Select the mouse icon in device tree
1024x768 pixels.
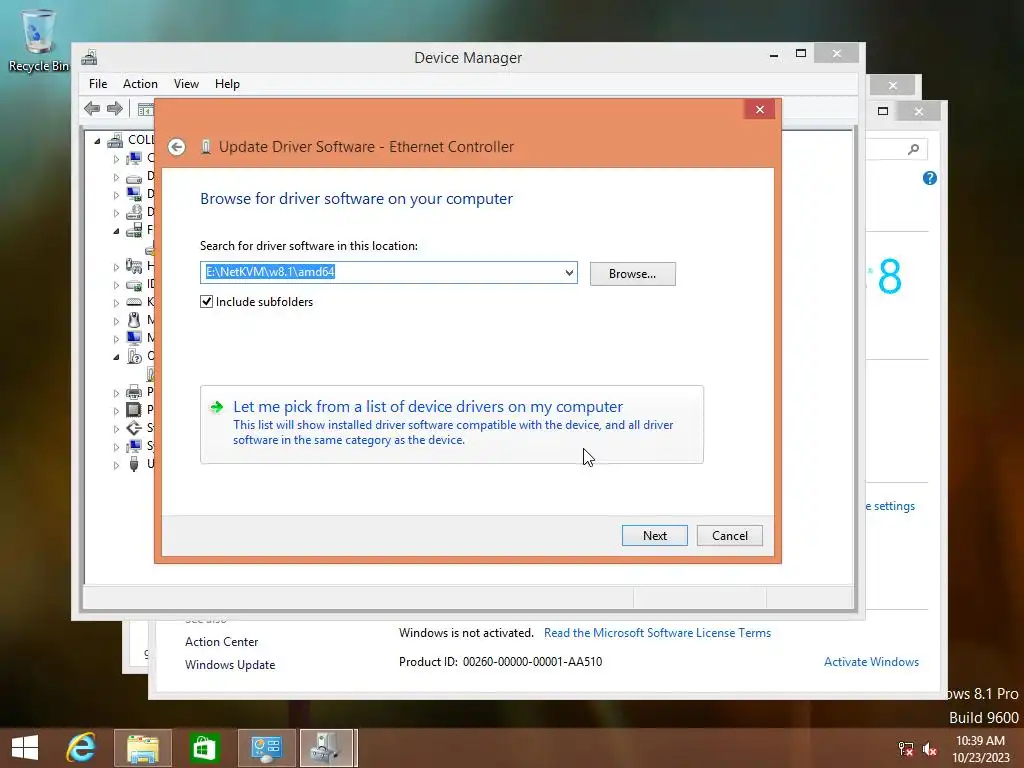coord(134,320)
